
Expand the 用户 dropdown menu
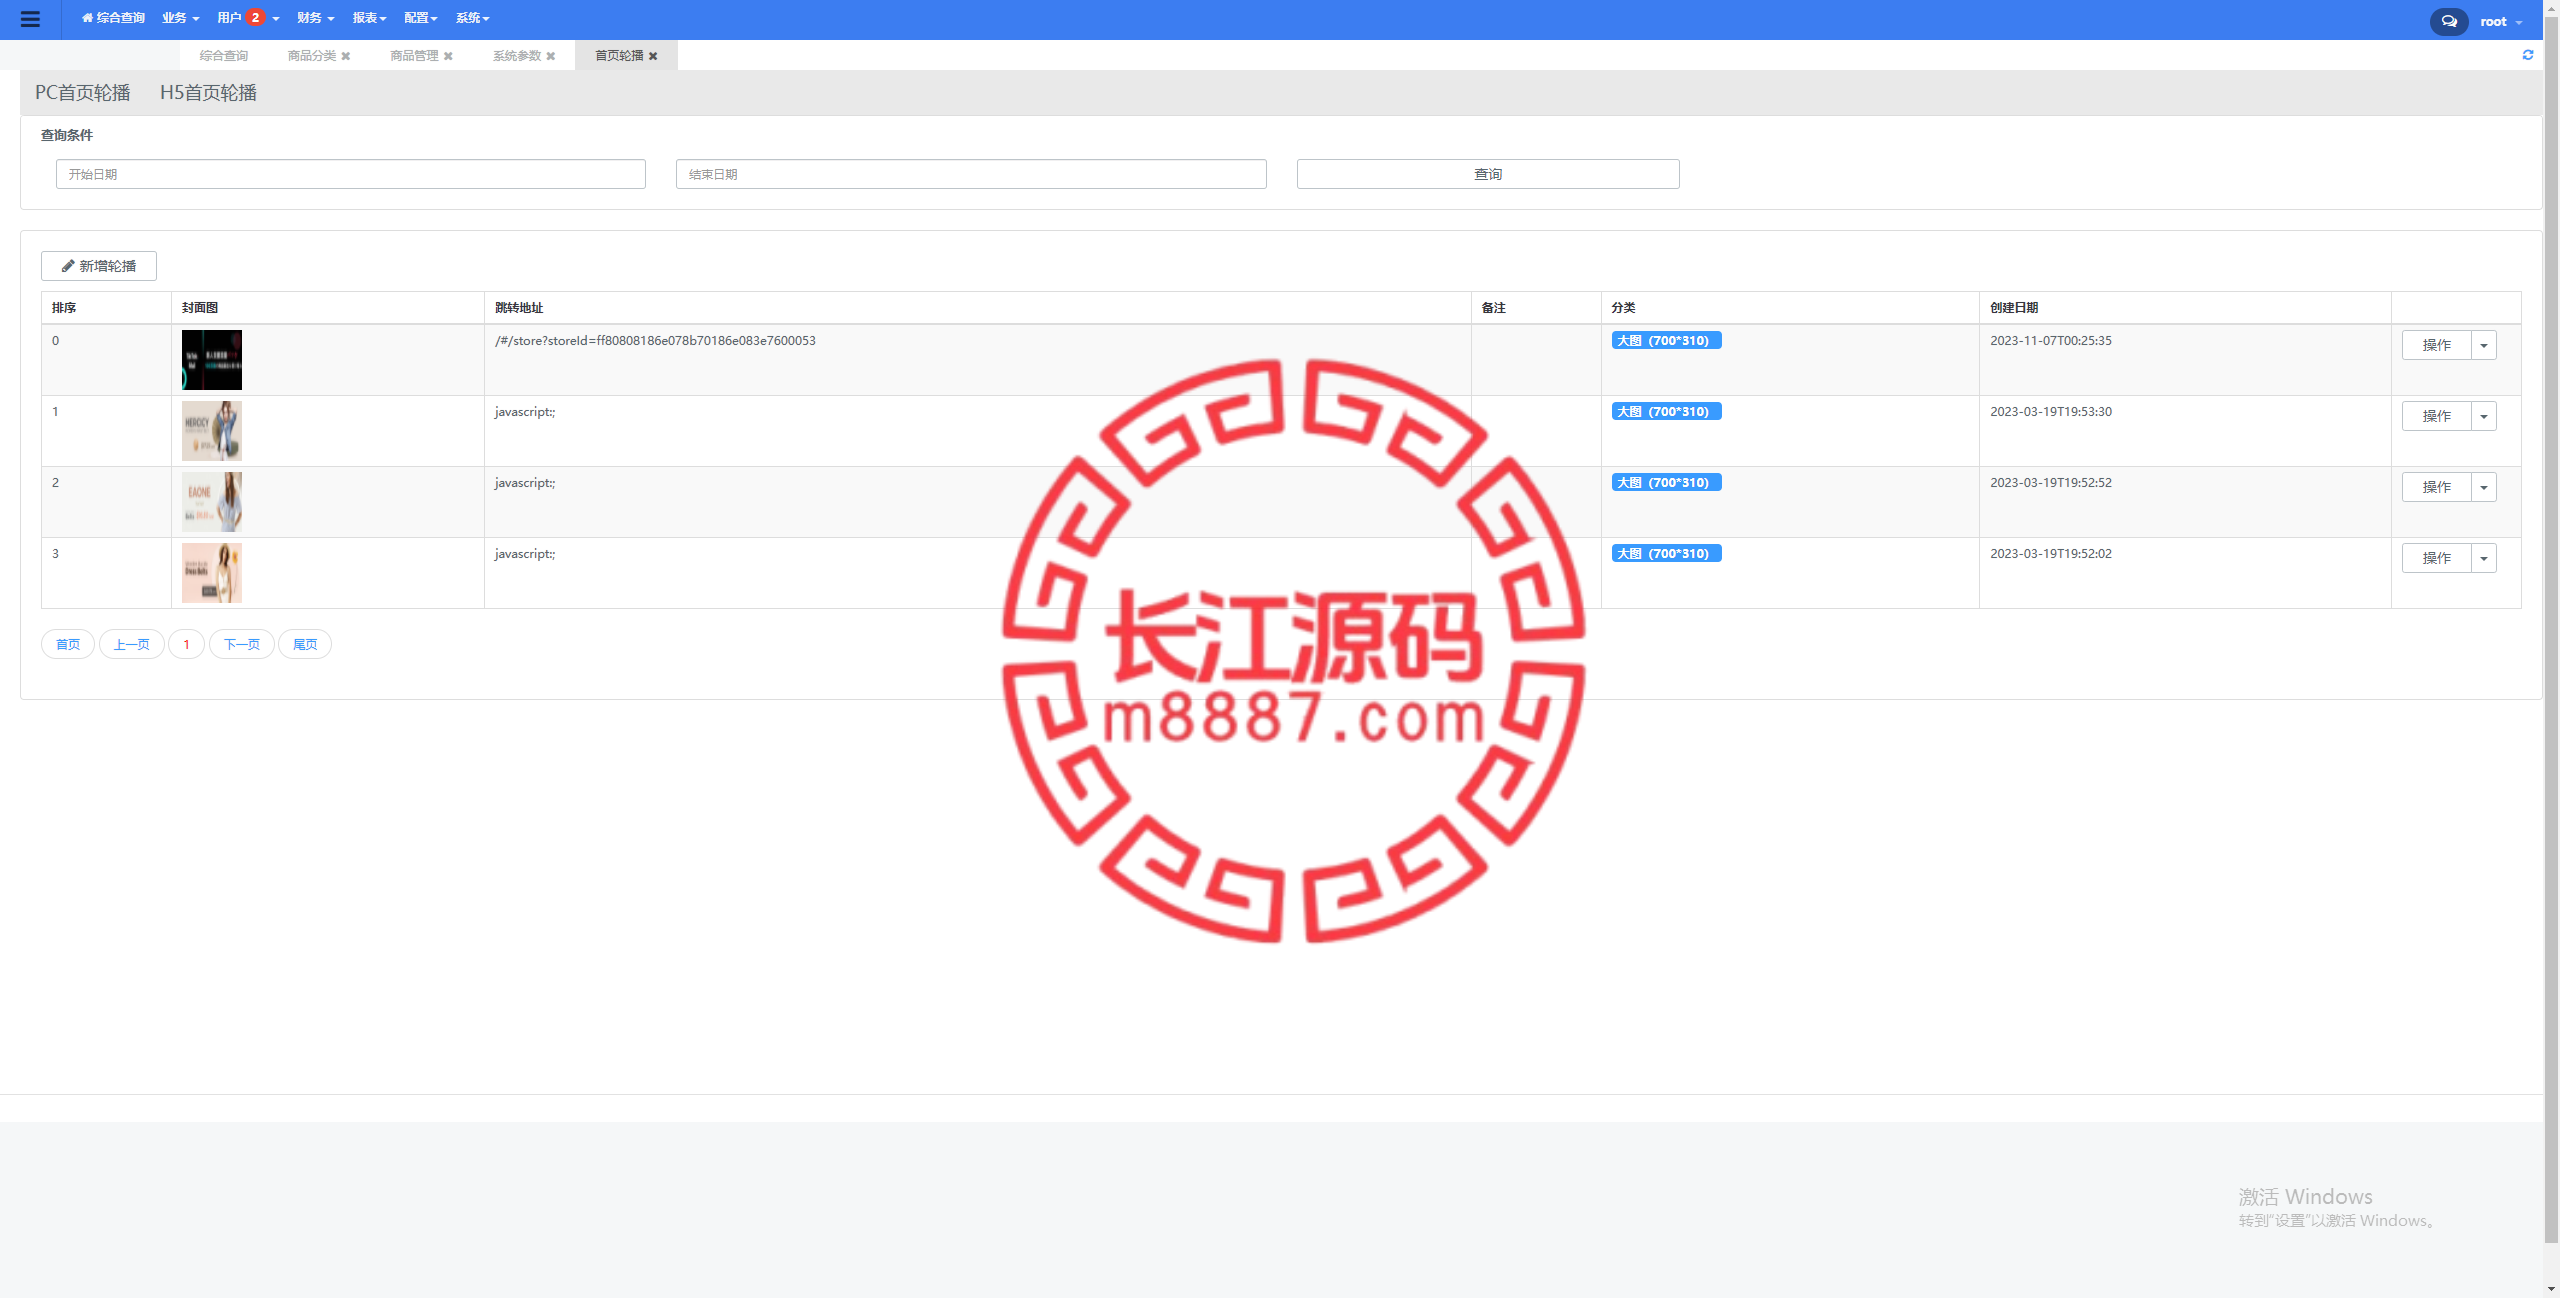point(248,18)
